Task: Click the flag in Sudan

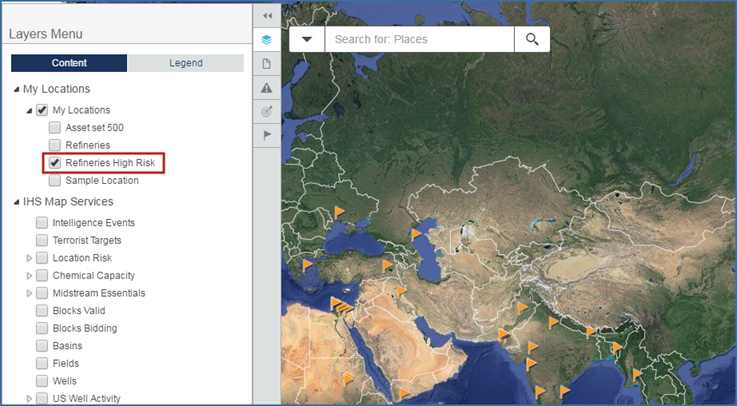Action: pos(348,378)
